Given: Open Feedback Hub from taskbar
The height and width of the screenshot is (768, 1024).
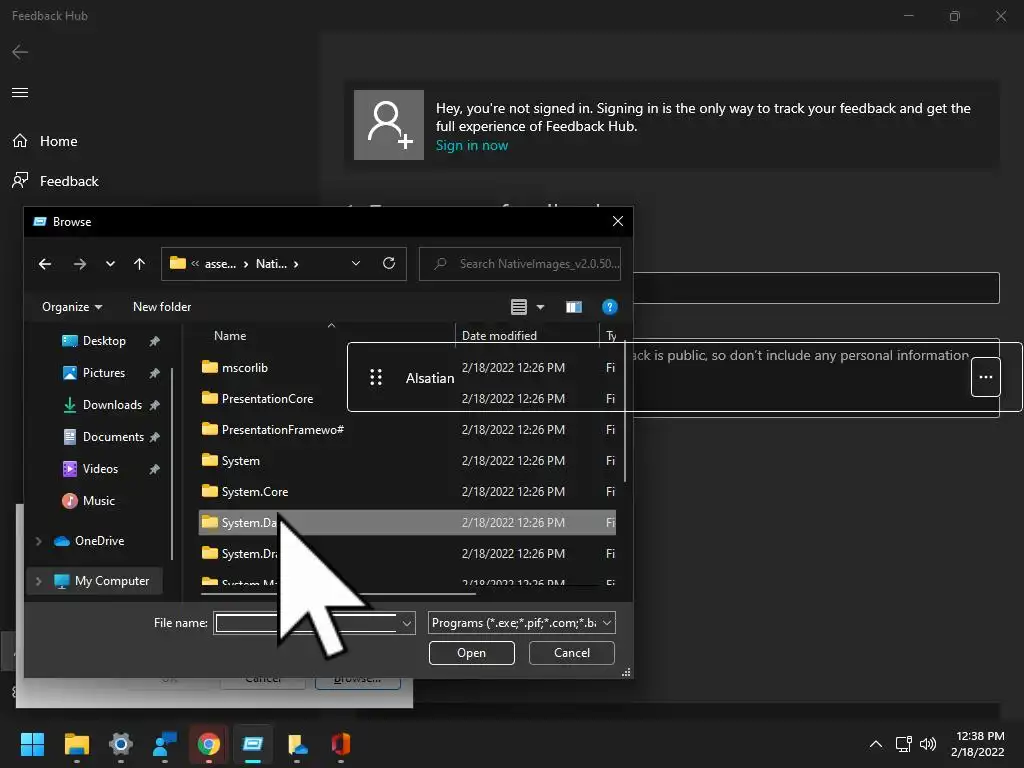Looking at the screenshot, I should (x=165, y=744).
